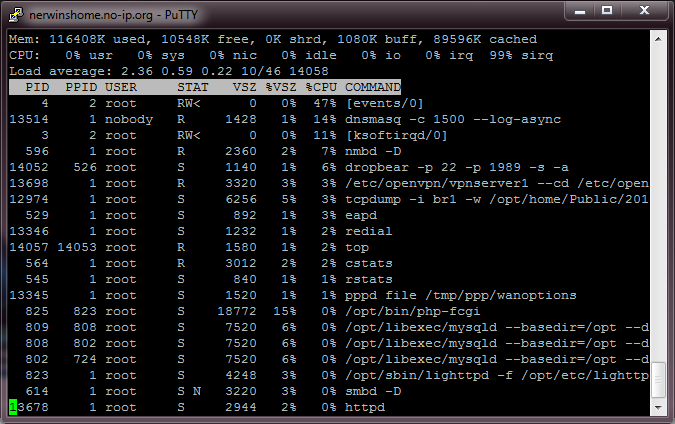Image resolution: width=675 pixels, height=424 pixels.
Task: Click the COMMAND column header
Action: click(372, 87)
